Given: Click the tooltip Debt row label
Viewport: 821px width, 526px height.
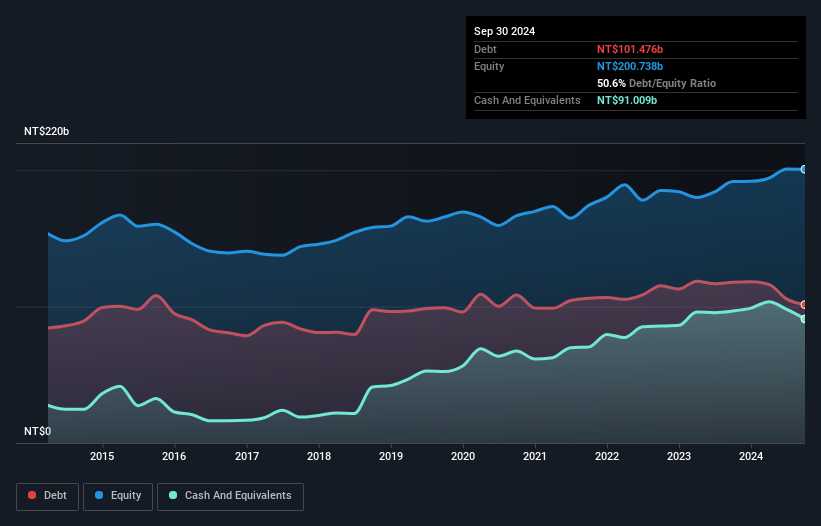Looking at the screenshot, I should (x=485, y=49).
